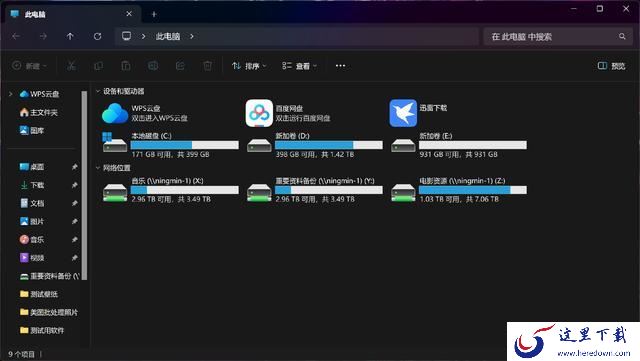The image size is (640, 361).
Task: Open the 迅雷下载 bird icon
Action: click(403, 113)
